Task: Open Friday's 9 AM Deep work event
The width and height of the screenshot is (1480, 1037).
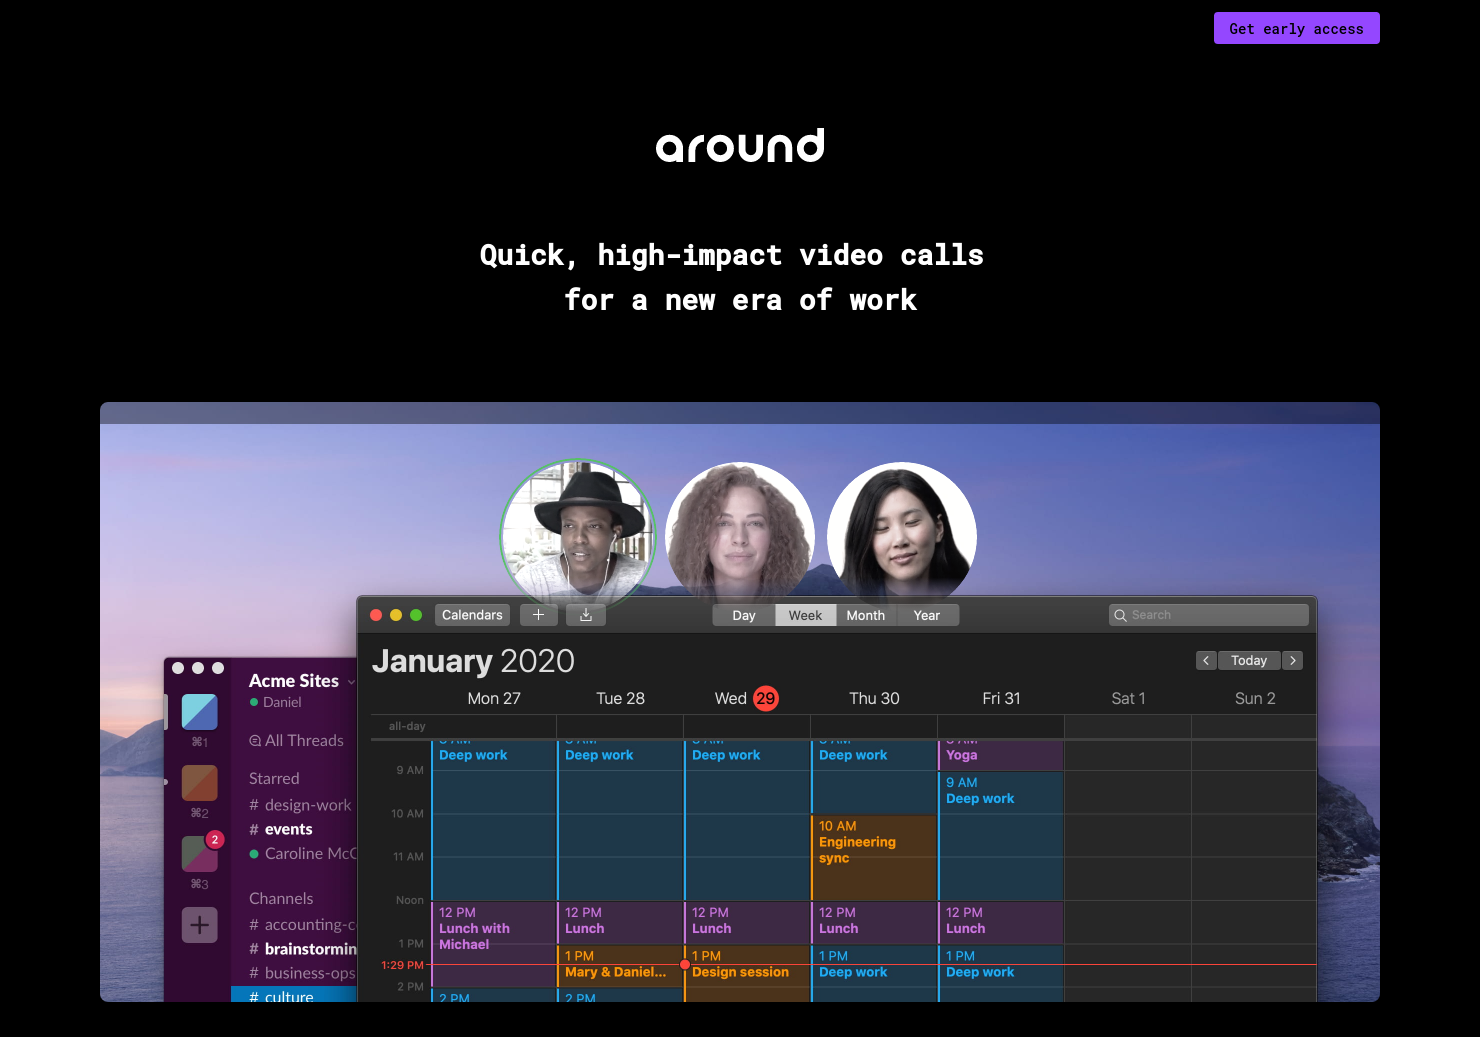Action: tap(1001, 835)
